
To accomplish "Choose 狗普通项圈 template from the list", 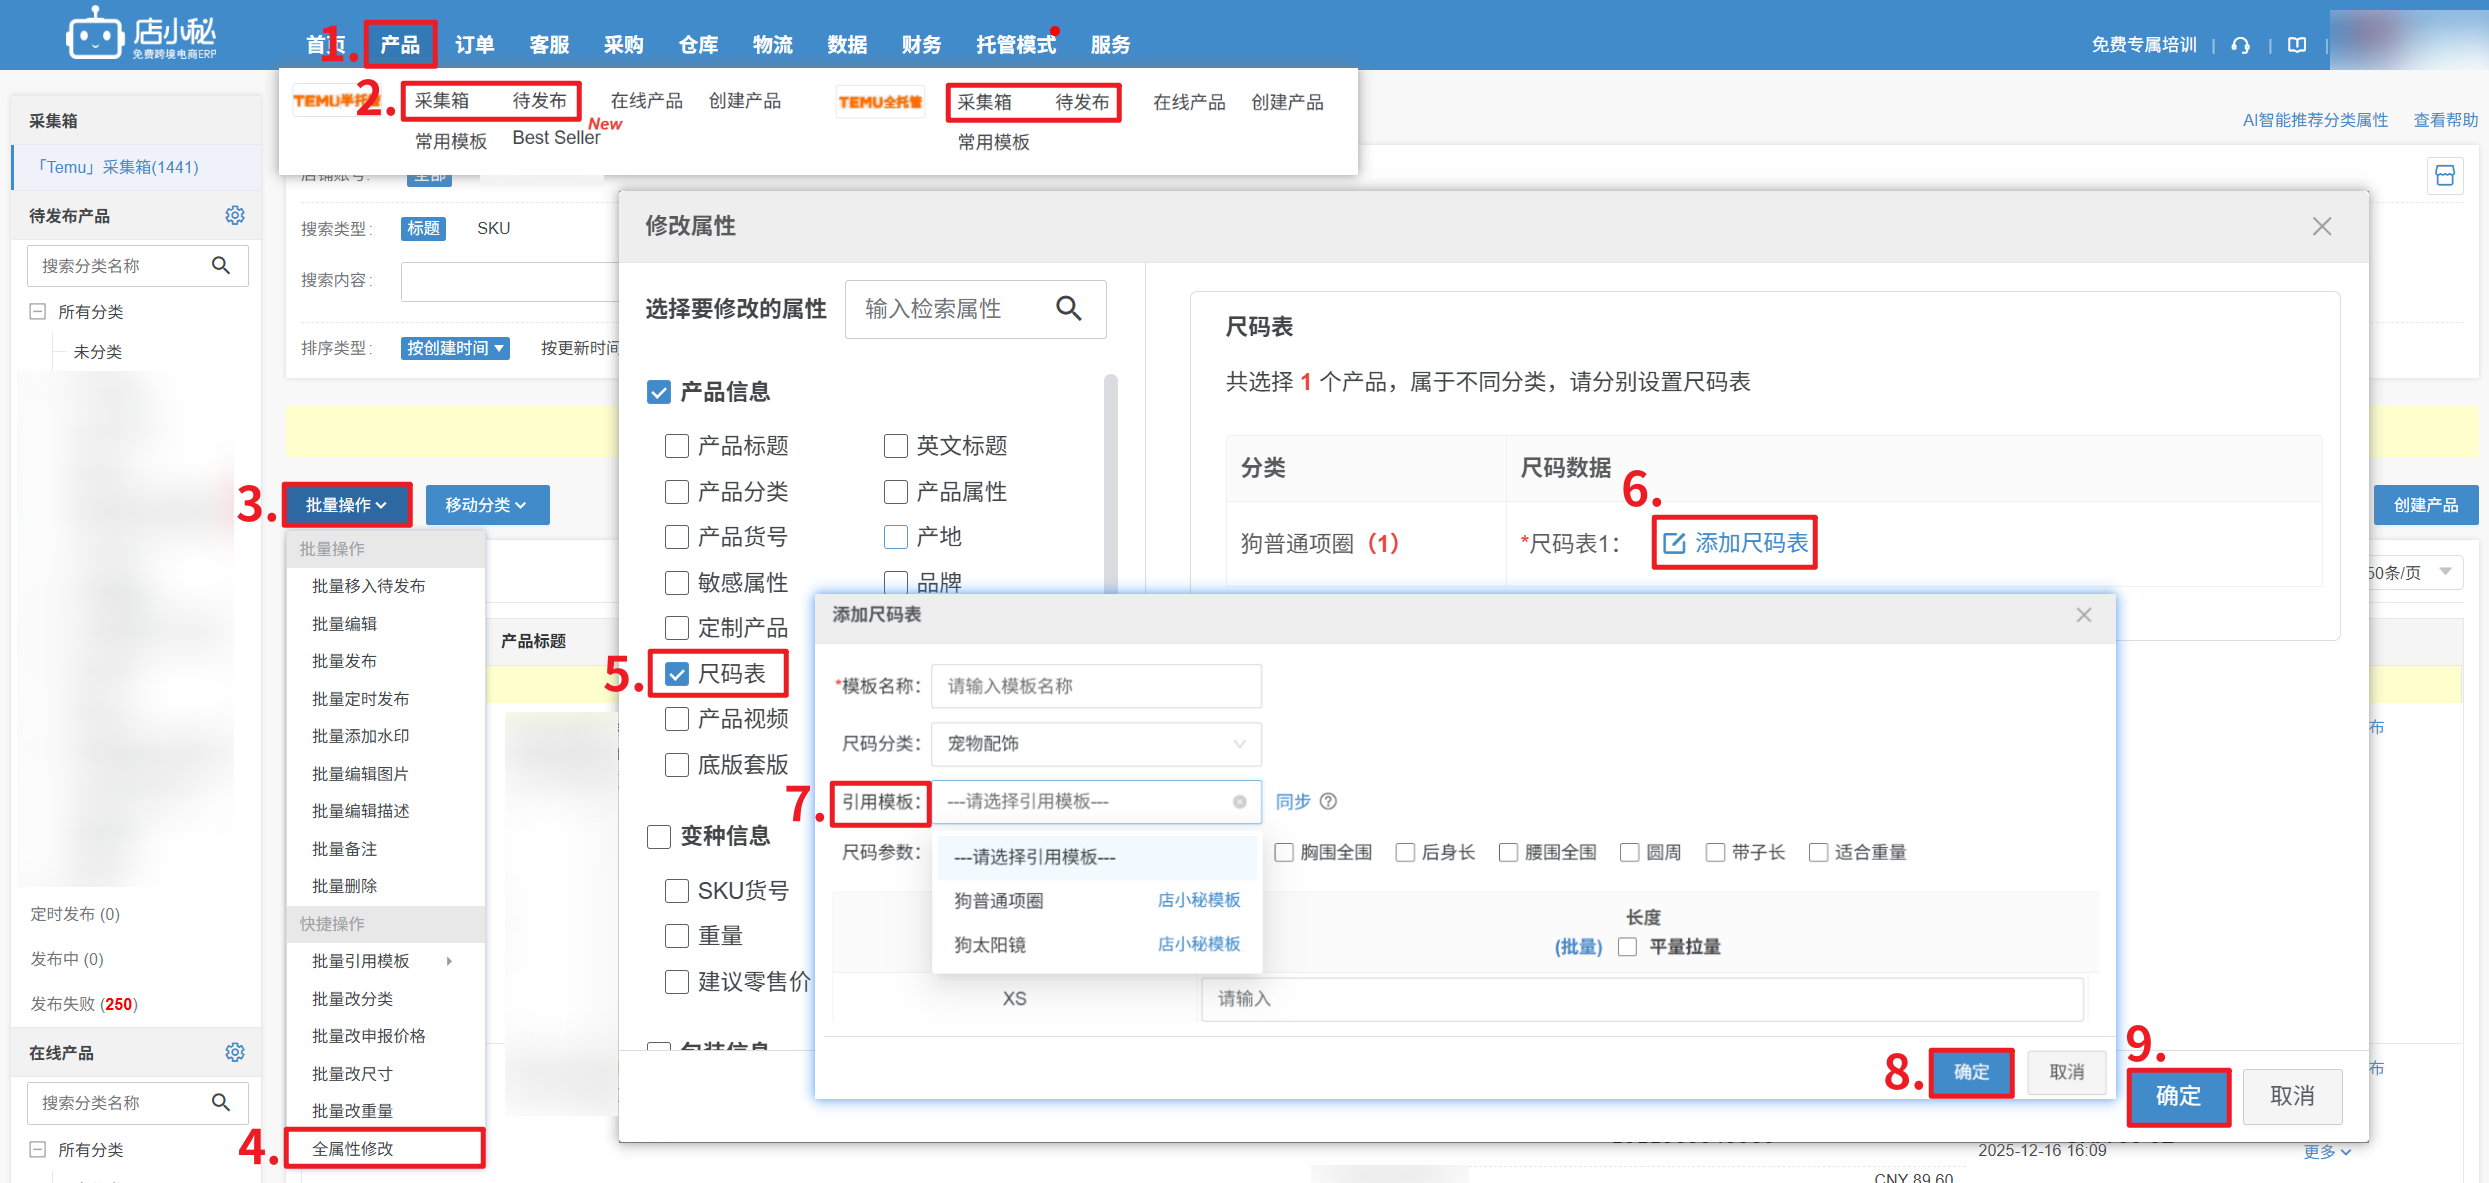I will pyautogui.click(x=999, y=901).
